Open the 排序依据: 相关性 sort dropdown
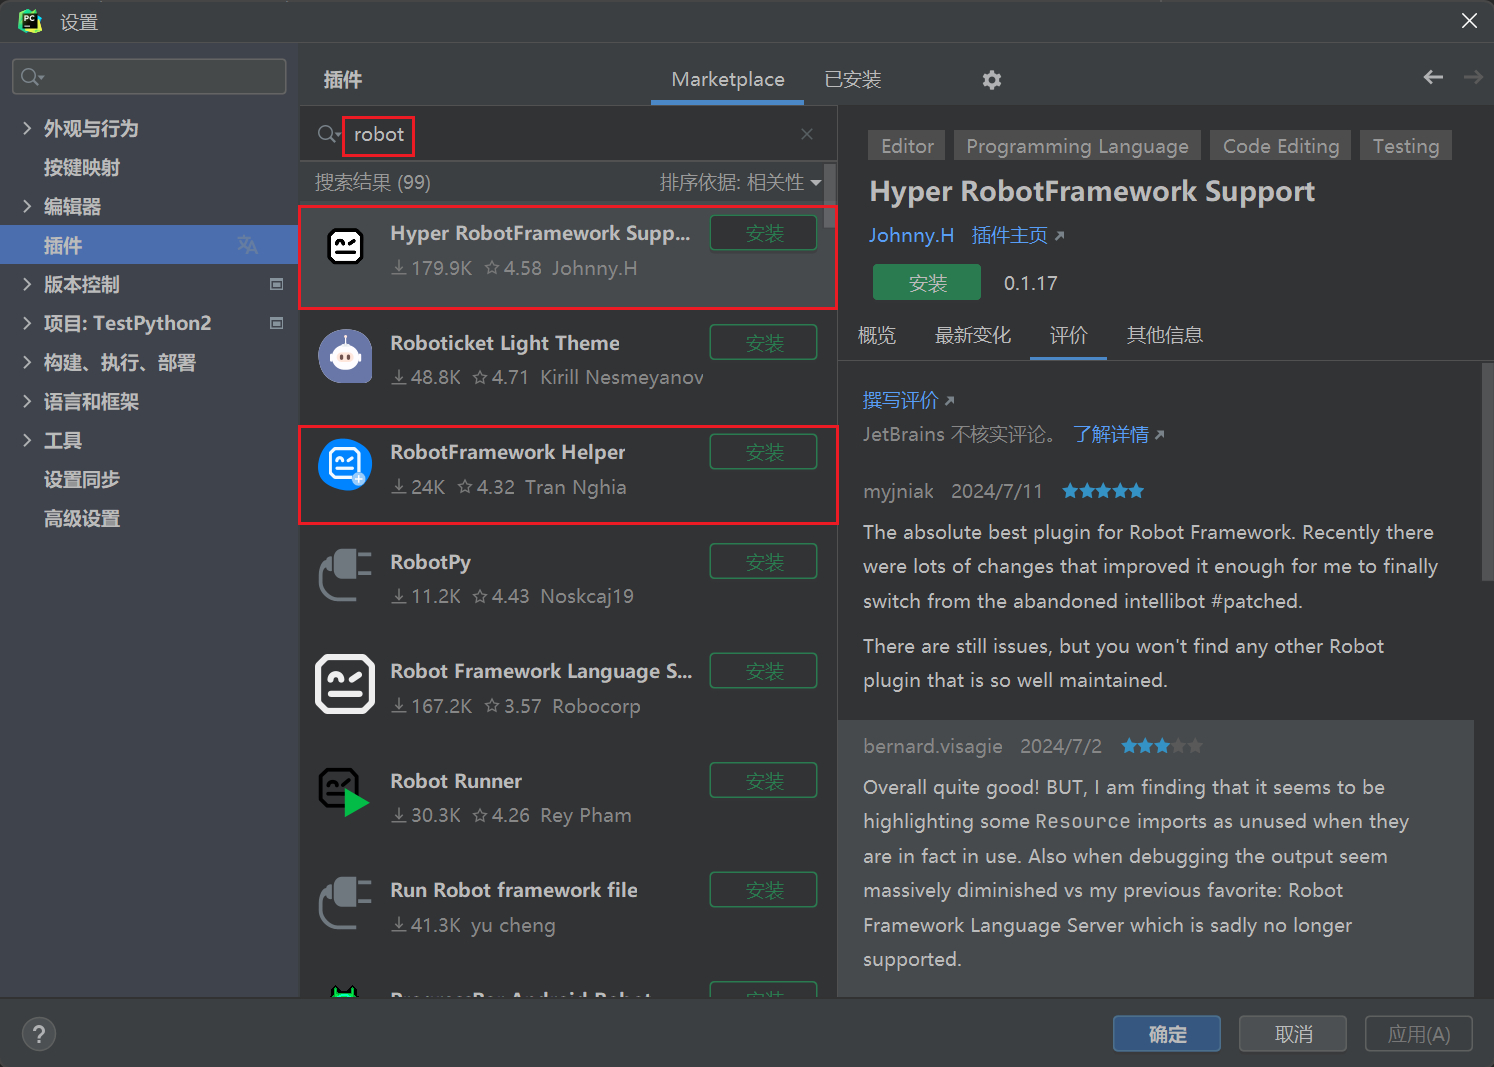1494x1067 pixels. pyautogui.click(x=740, y=182)
